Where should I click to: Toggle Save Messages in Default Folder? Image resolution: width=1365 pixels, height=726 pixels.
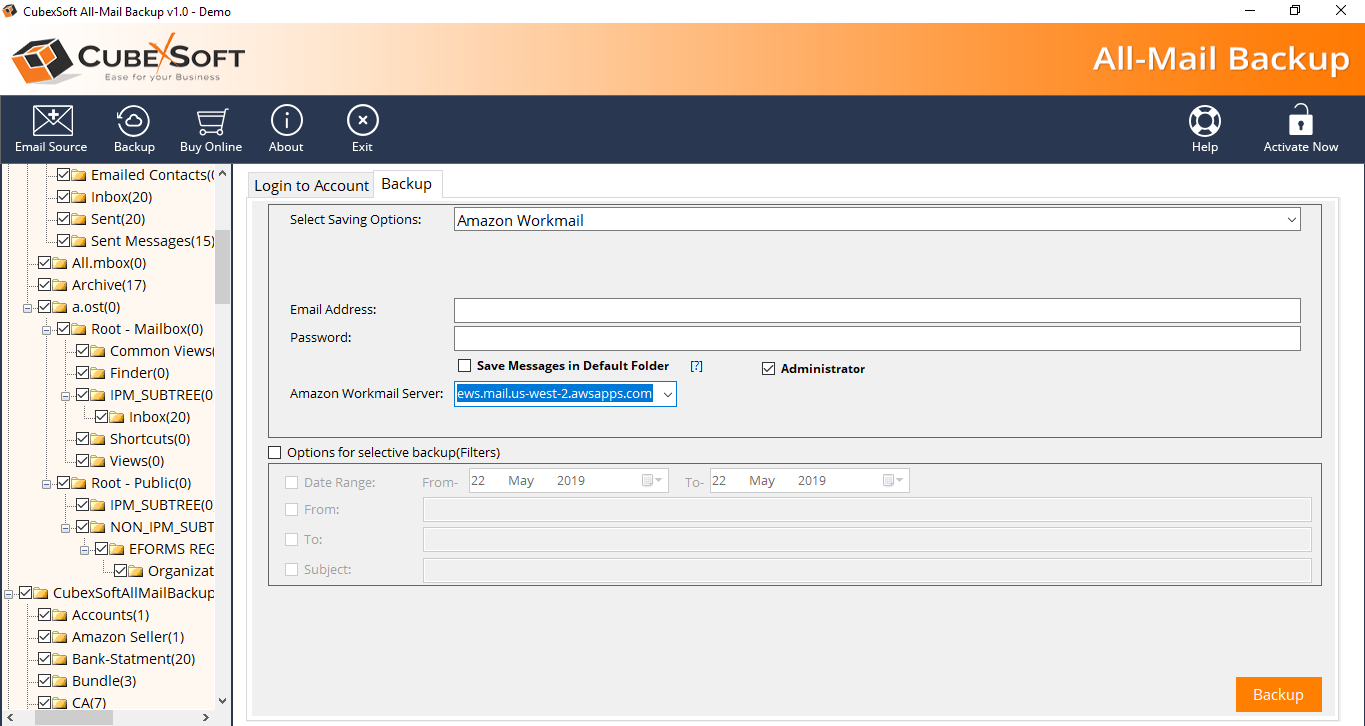click(464, 366)
